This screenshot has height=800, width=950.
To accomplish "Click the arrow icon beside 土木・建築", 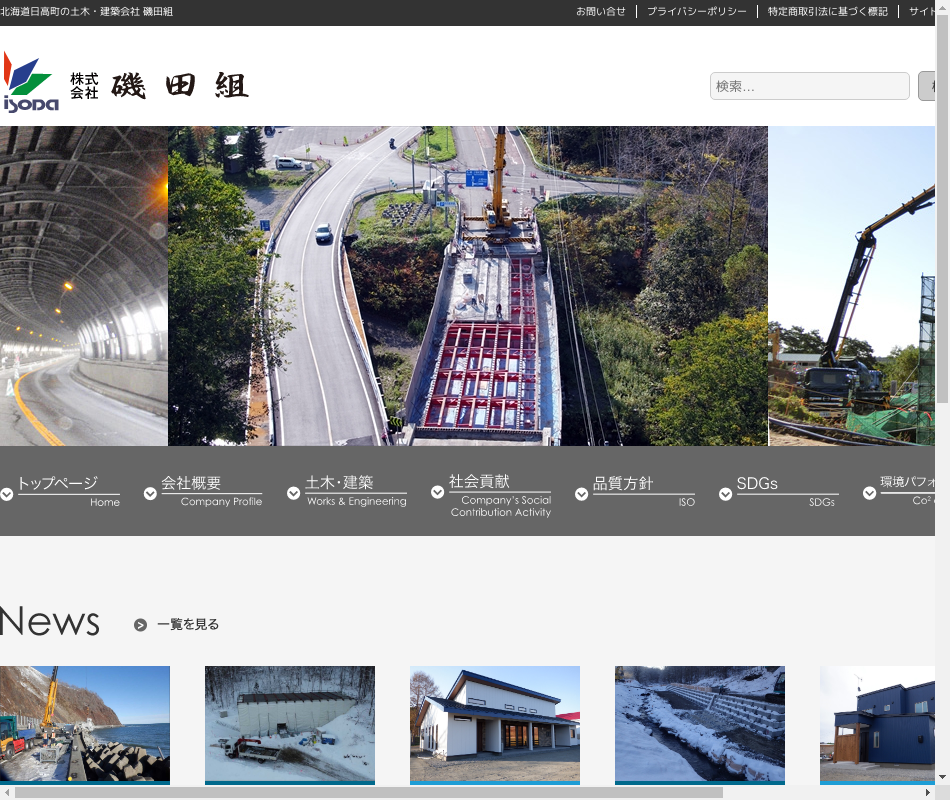I will tap(294, 494).
